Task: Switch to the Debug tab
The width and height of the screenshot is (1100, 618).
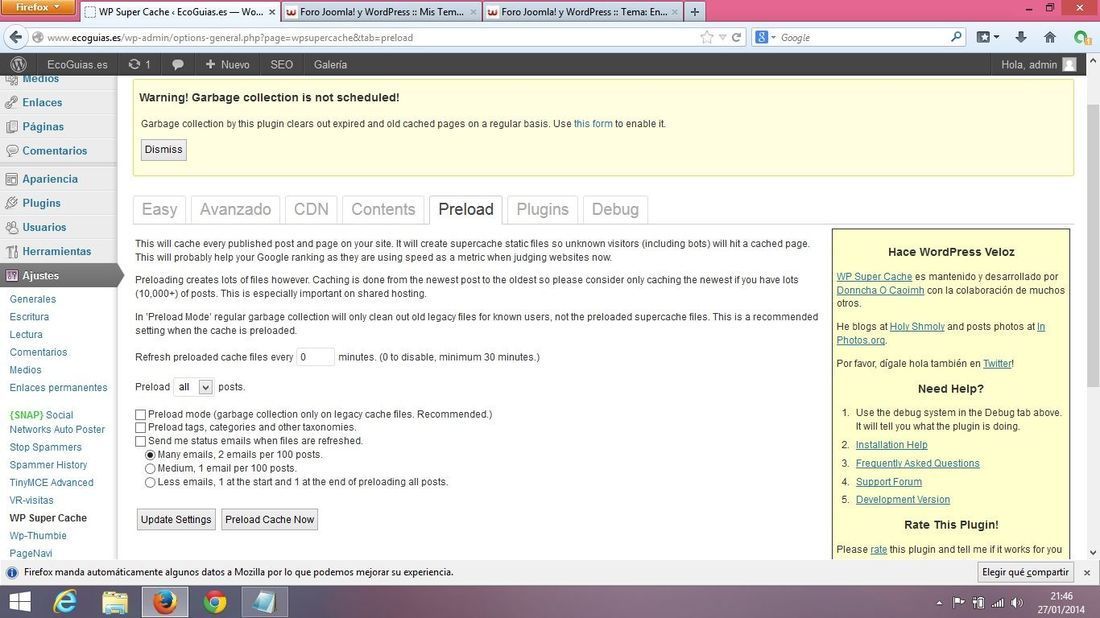Action: tap(615, 209)
